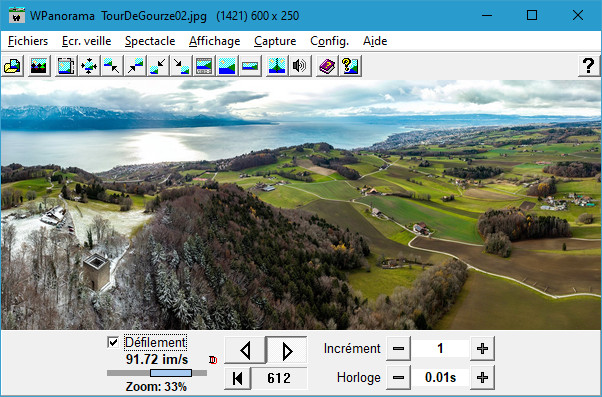Click the icon with arrow pointing from bottom-right to the picture

pos(112,66)
